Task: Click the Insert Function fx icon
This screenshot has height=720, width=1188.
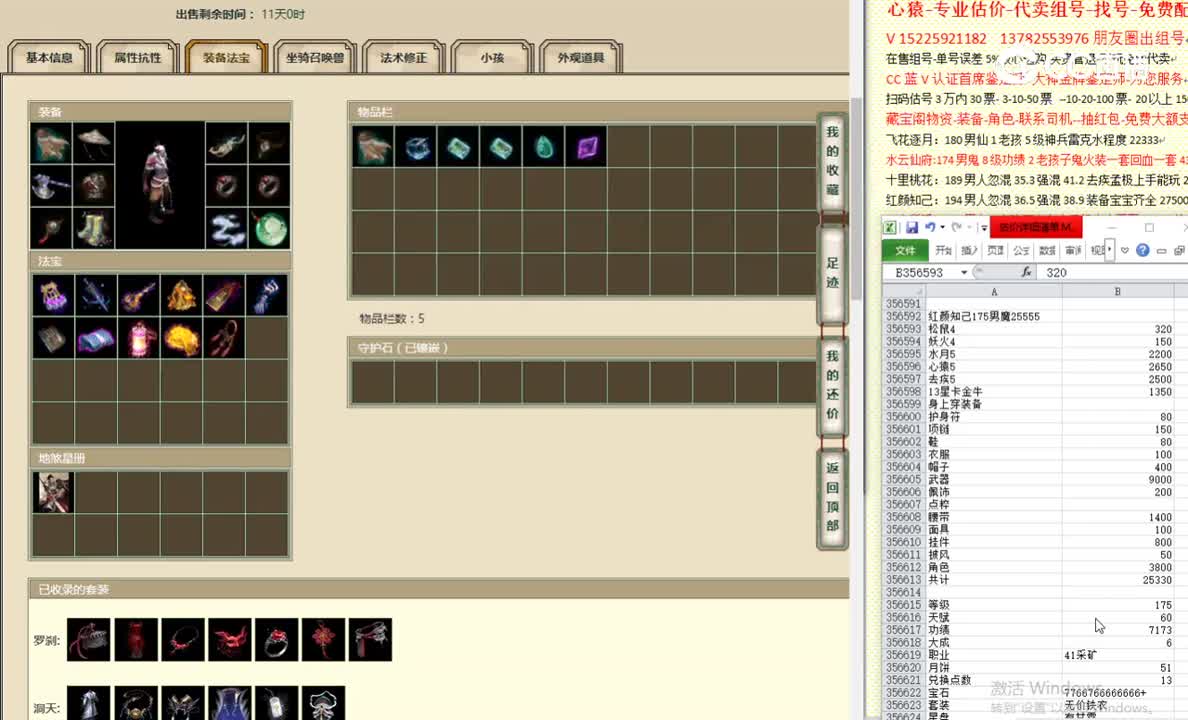Action: click(1026, 272)
